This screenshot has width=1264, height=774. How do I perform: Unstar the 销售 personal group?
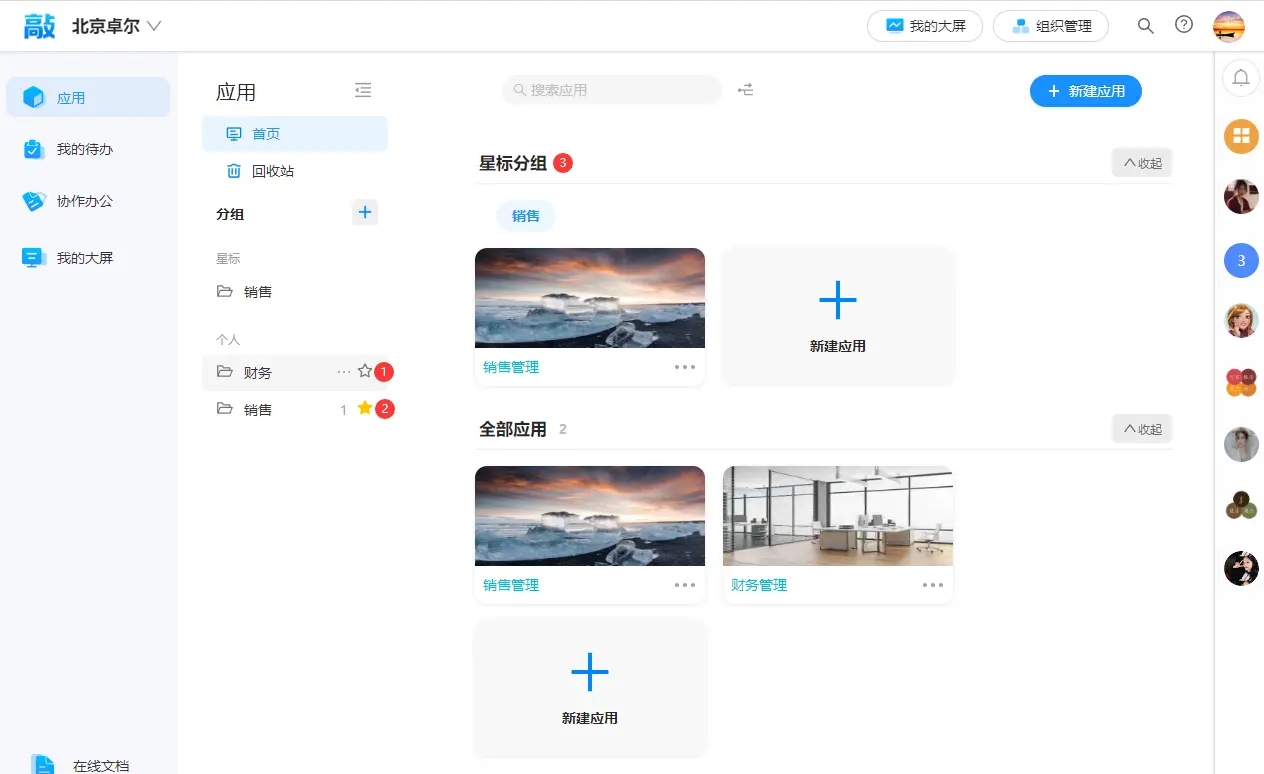(x=365, y=408)
